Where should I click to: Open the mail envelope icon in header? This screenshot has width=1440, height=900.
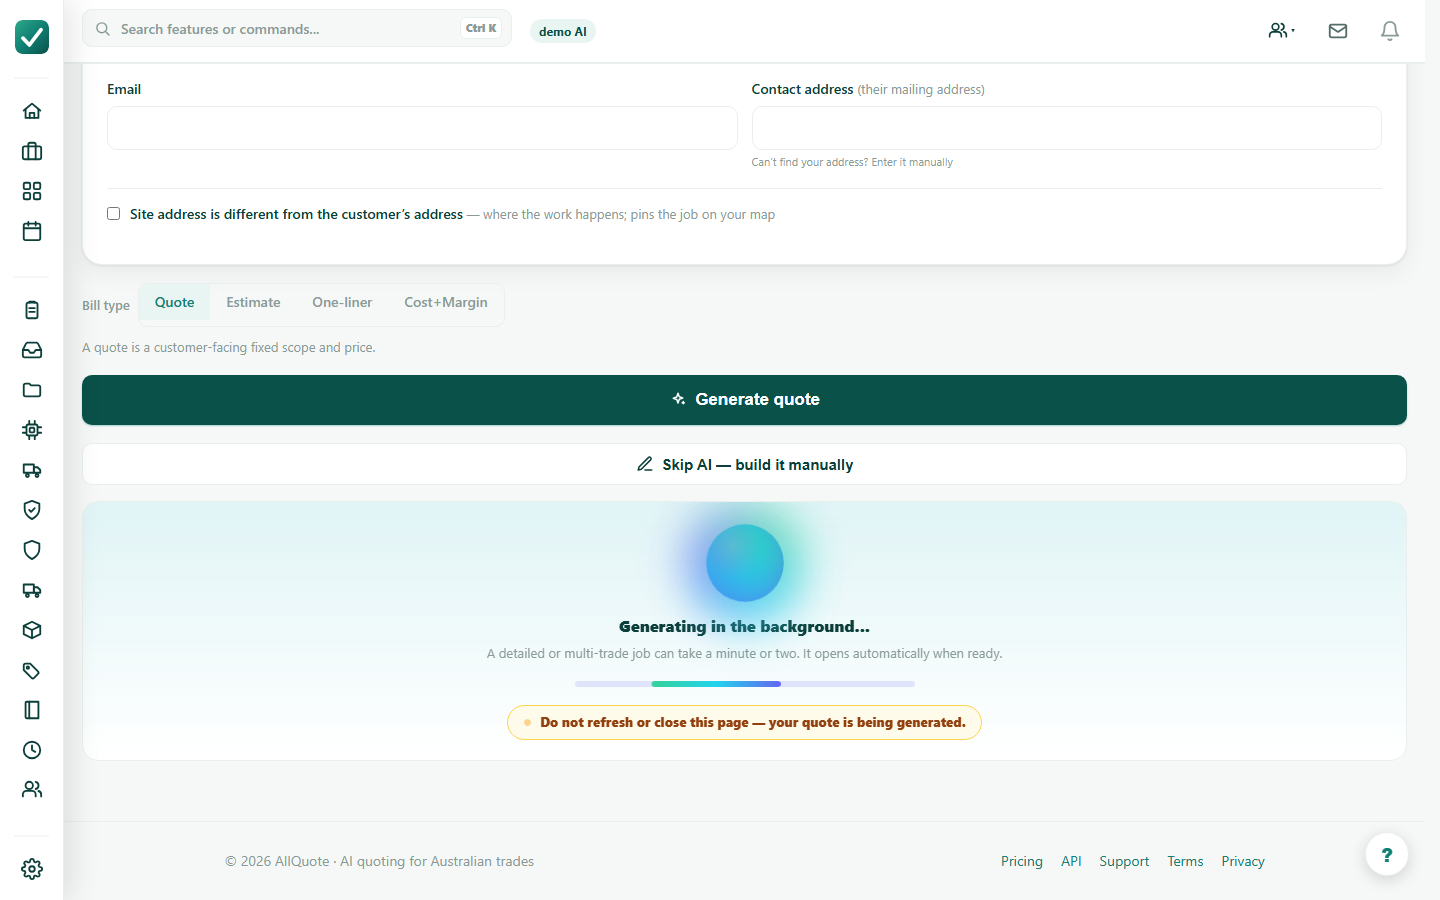point(1338,31)
